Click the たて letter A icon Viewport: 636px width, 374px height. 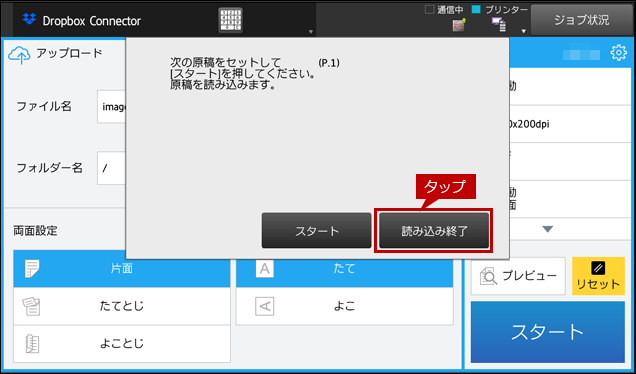pos(264,269)
